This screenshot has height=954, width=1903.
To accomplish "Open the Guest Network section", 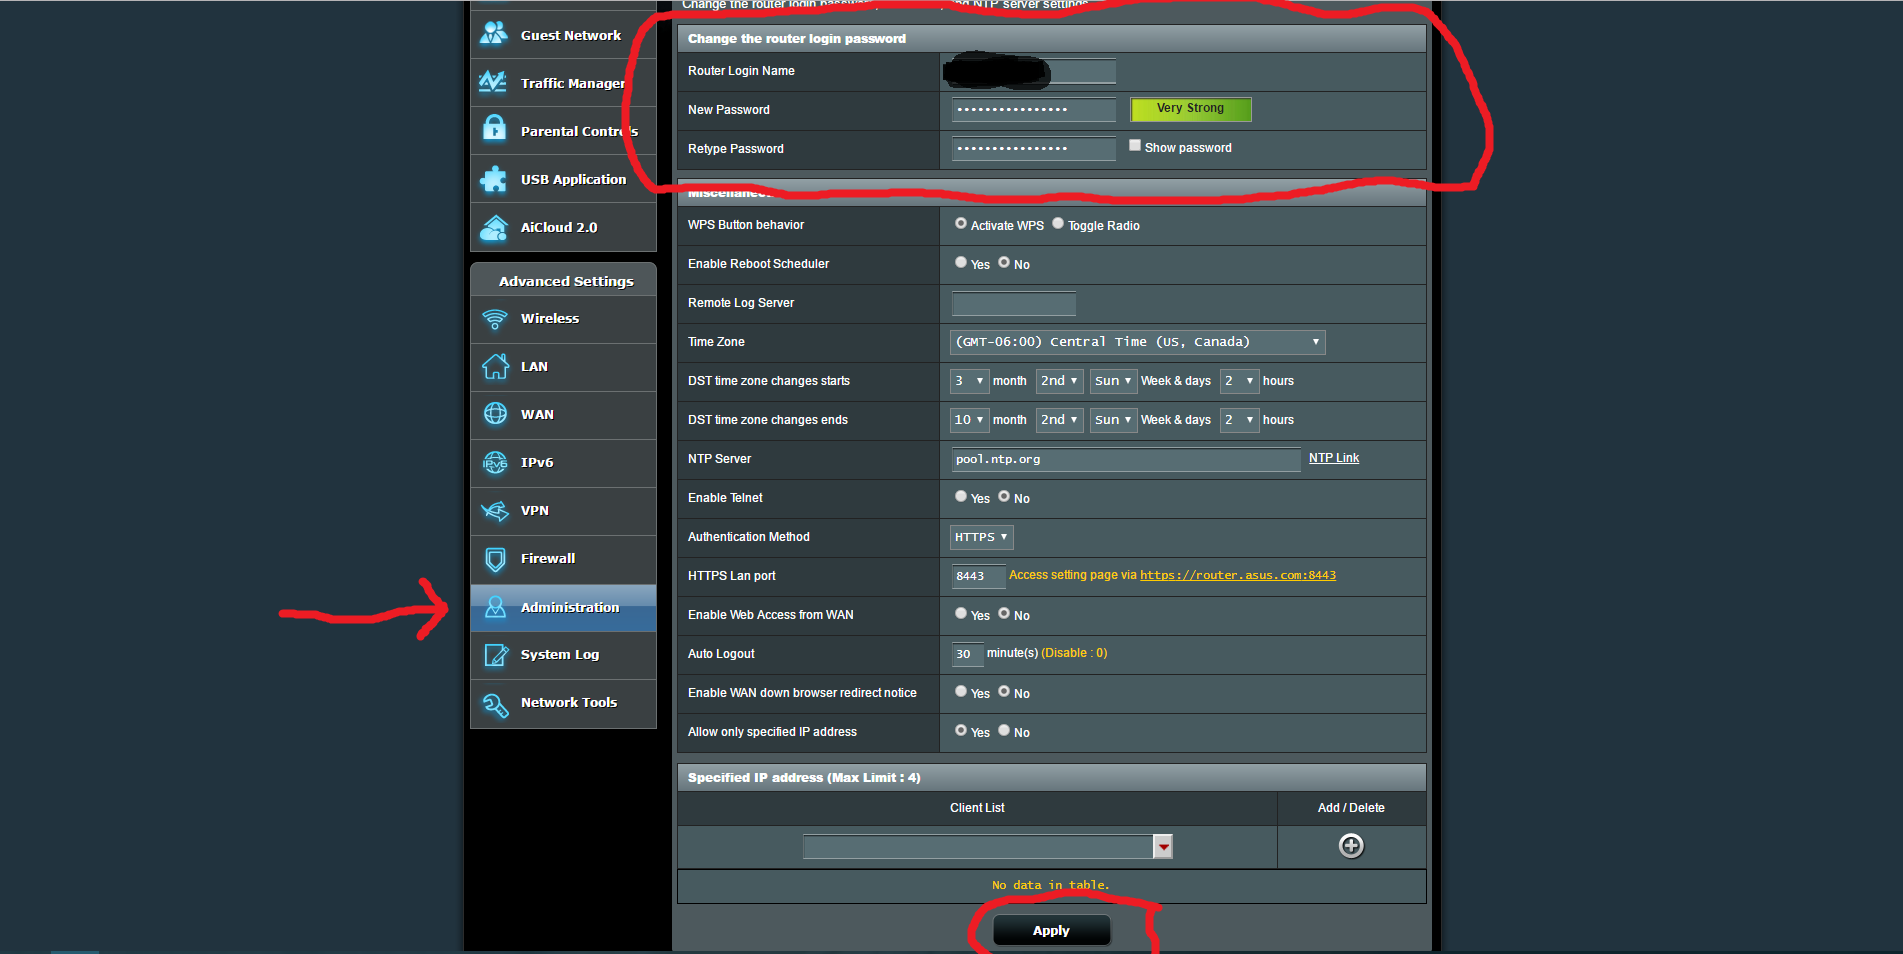I will coord(569,34).
